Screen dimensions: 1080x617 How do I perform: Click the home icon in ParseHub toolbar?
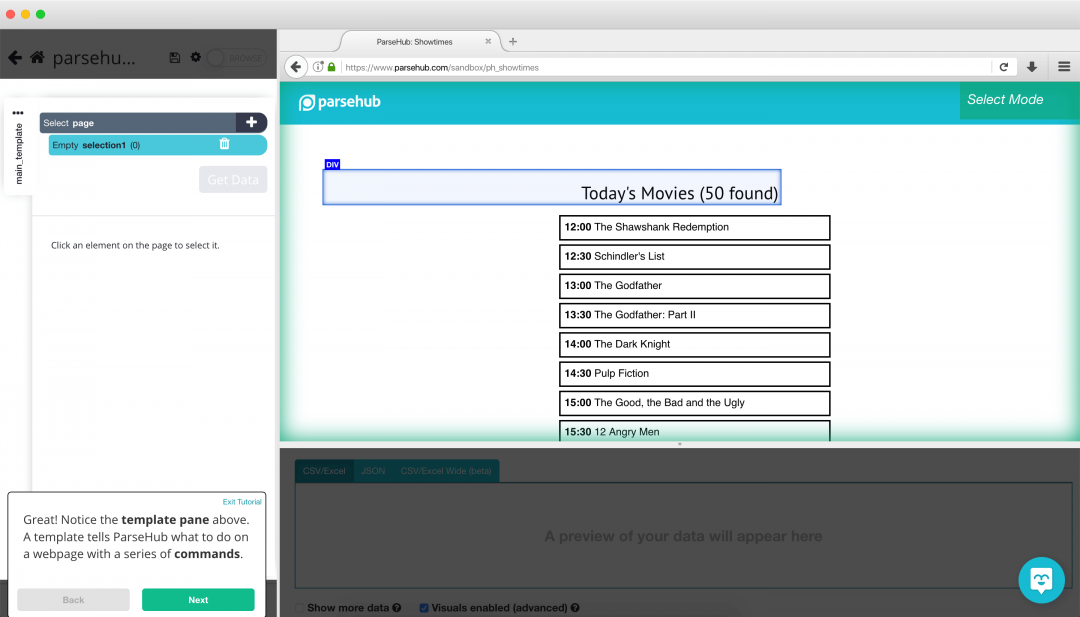(x=37, y=57)
